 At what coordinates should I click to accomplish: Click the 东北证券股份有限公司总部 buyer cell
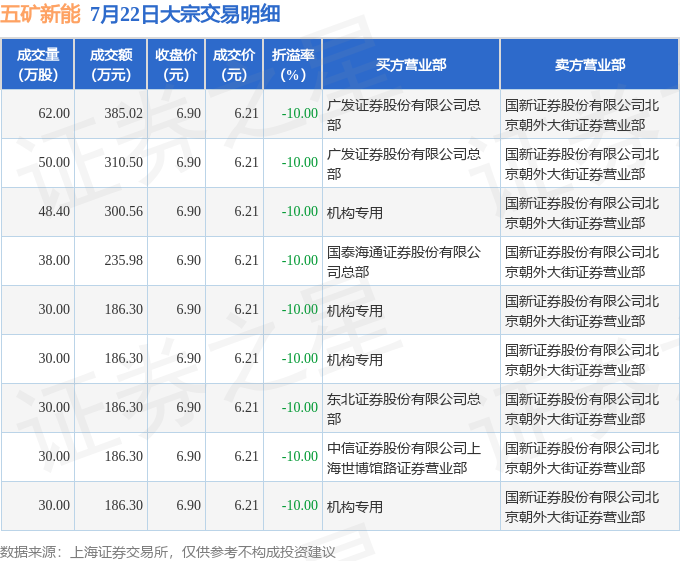pyautogui.click(x=411, y=408)
